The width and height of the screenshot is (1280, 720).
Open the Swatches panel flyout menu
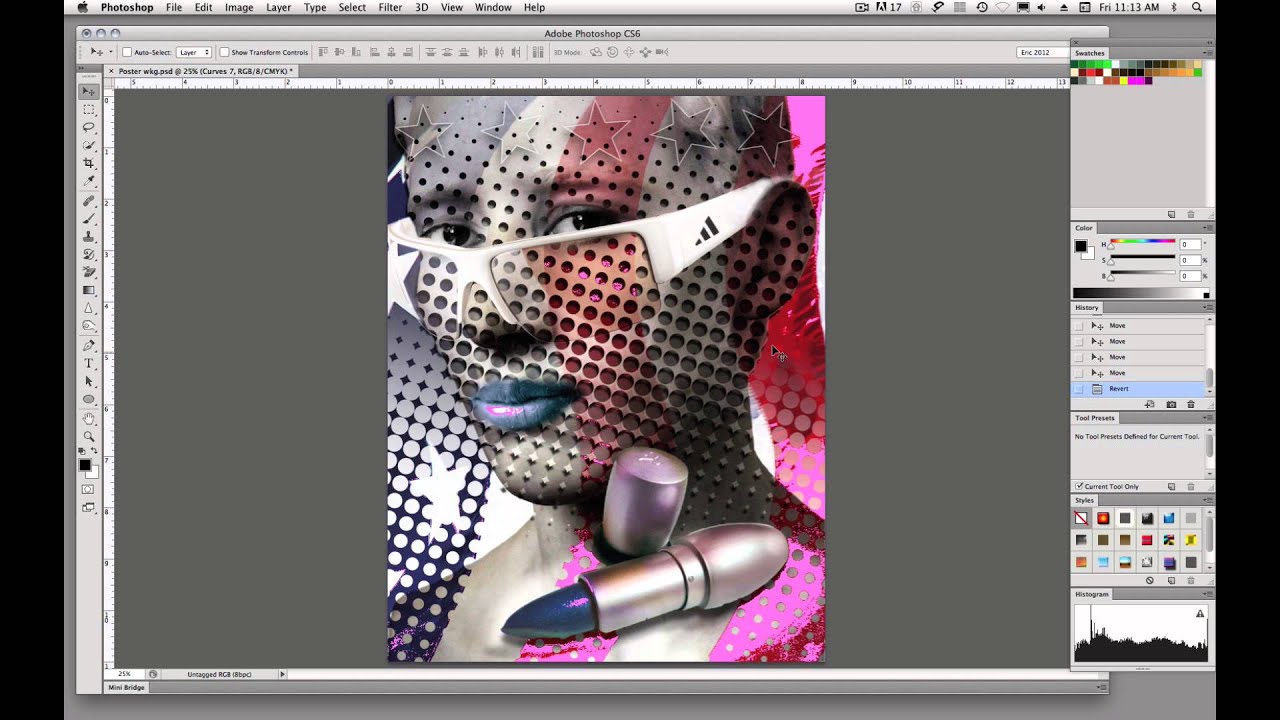click(x=1210, y=53)
